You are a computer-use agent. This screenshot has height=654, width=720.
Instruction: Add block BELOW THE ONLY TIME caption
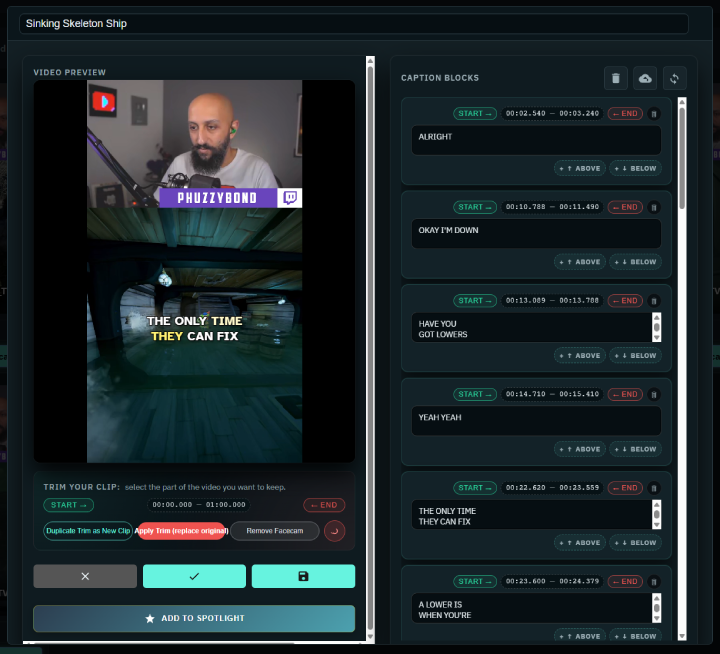(636, 543)
